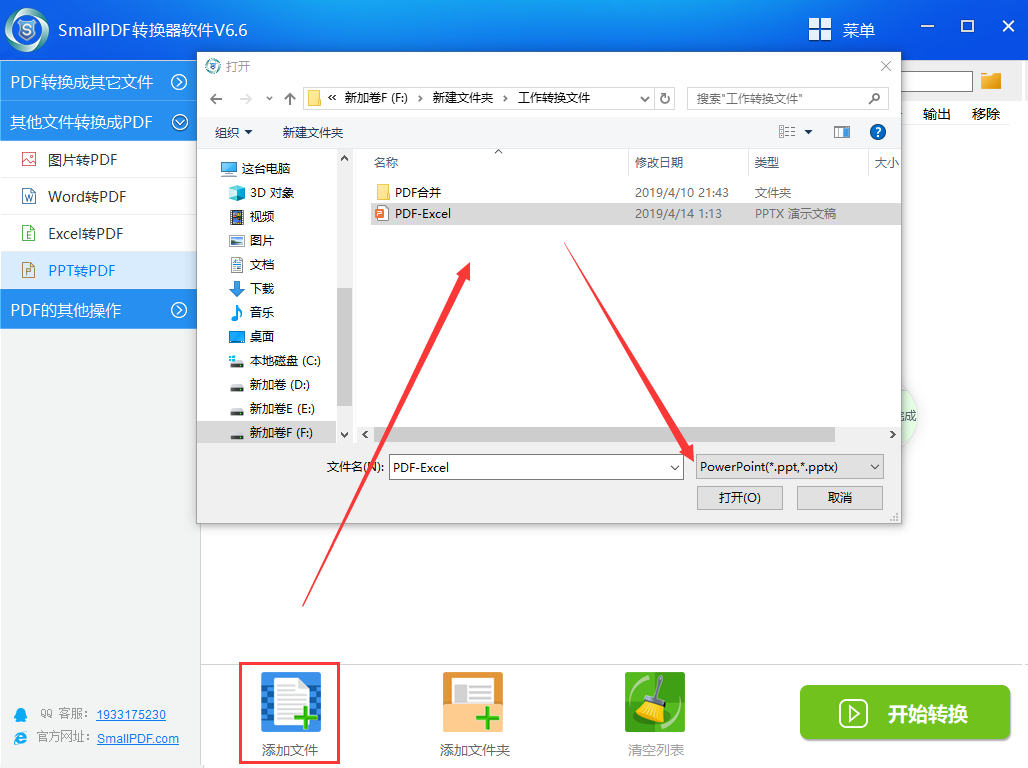Click 新建文件夹 in address path

[462, 98]
